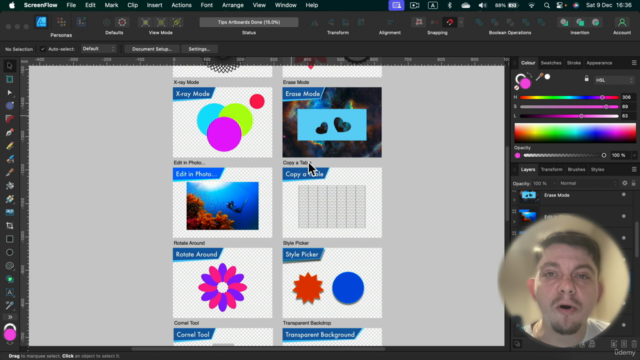Toggle the Snapping magnet button
The image size is (640, 360).
450,22
